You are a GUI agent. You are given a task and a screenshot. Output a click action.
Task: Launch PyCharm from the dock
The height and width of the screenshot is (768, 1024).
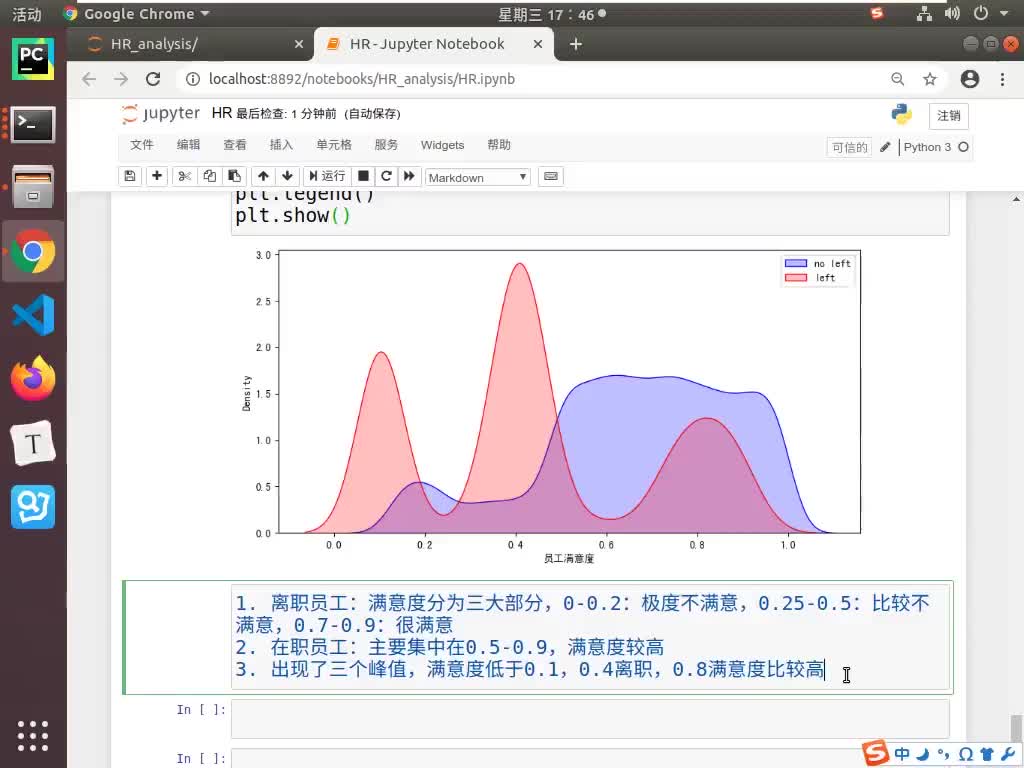coord(33,59)
